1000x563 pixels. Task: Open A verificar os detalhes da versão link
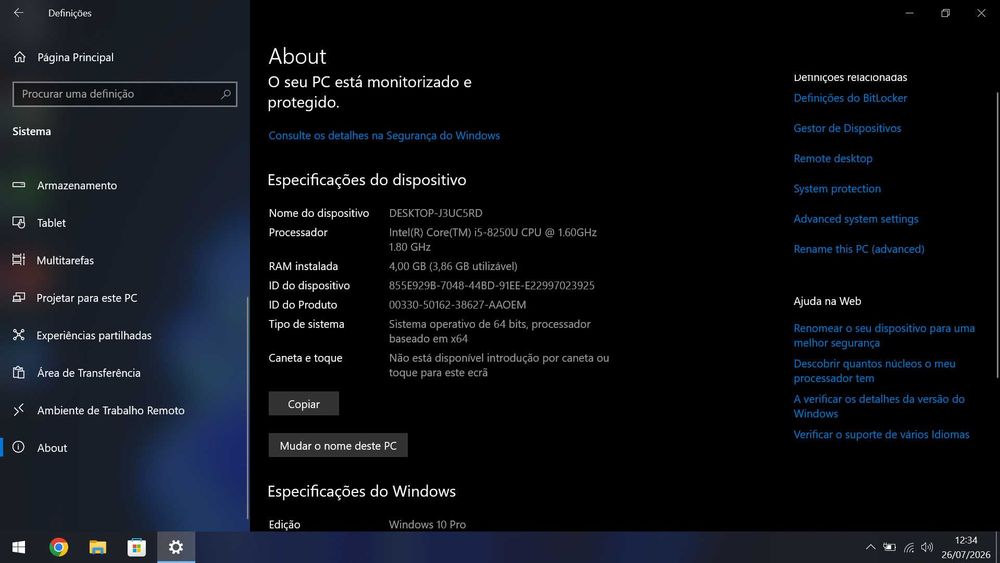point(879,406)
